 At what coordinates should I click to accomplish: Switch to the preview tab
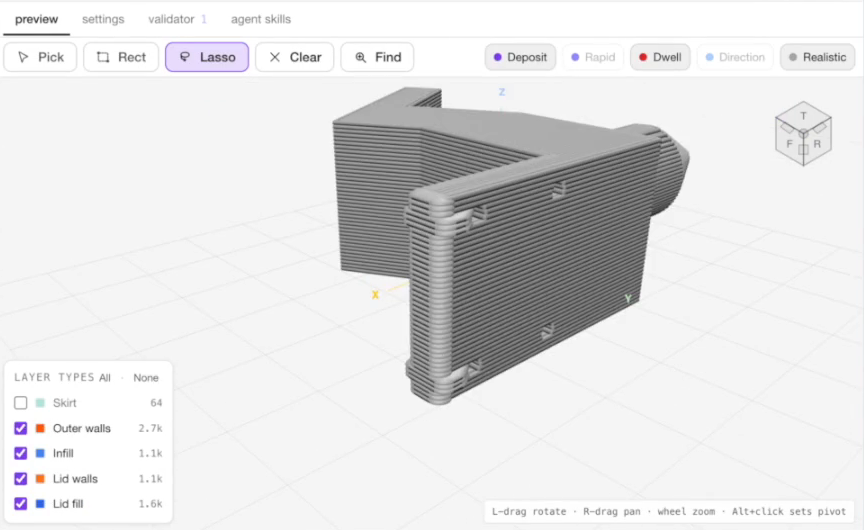[36, 19]
